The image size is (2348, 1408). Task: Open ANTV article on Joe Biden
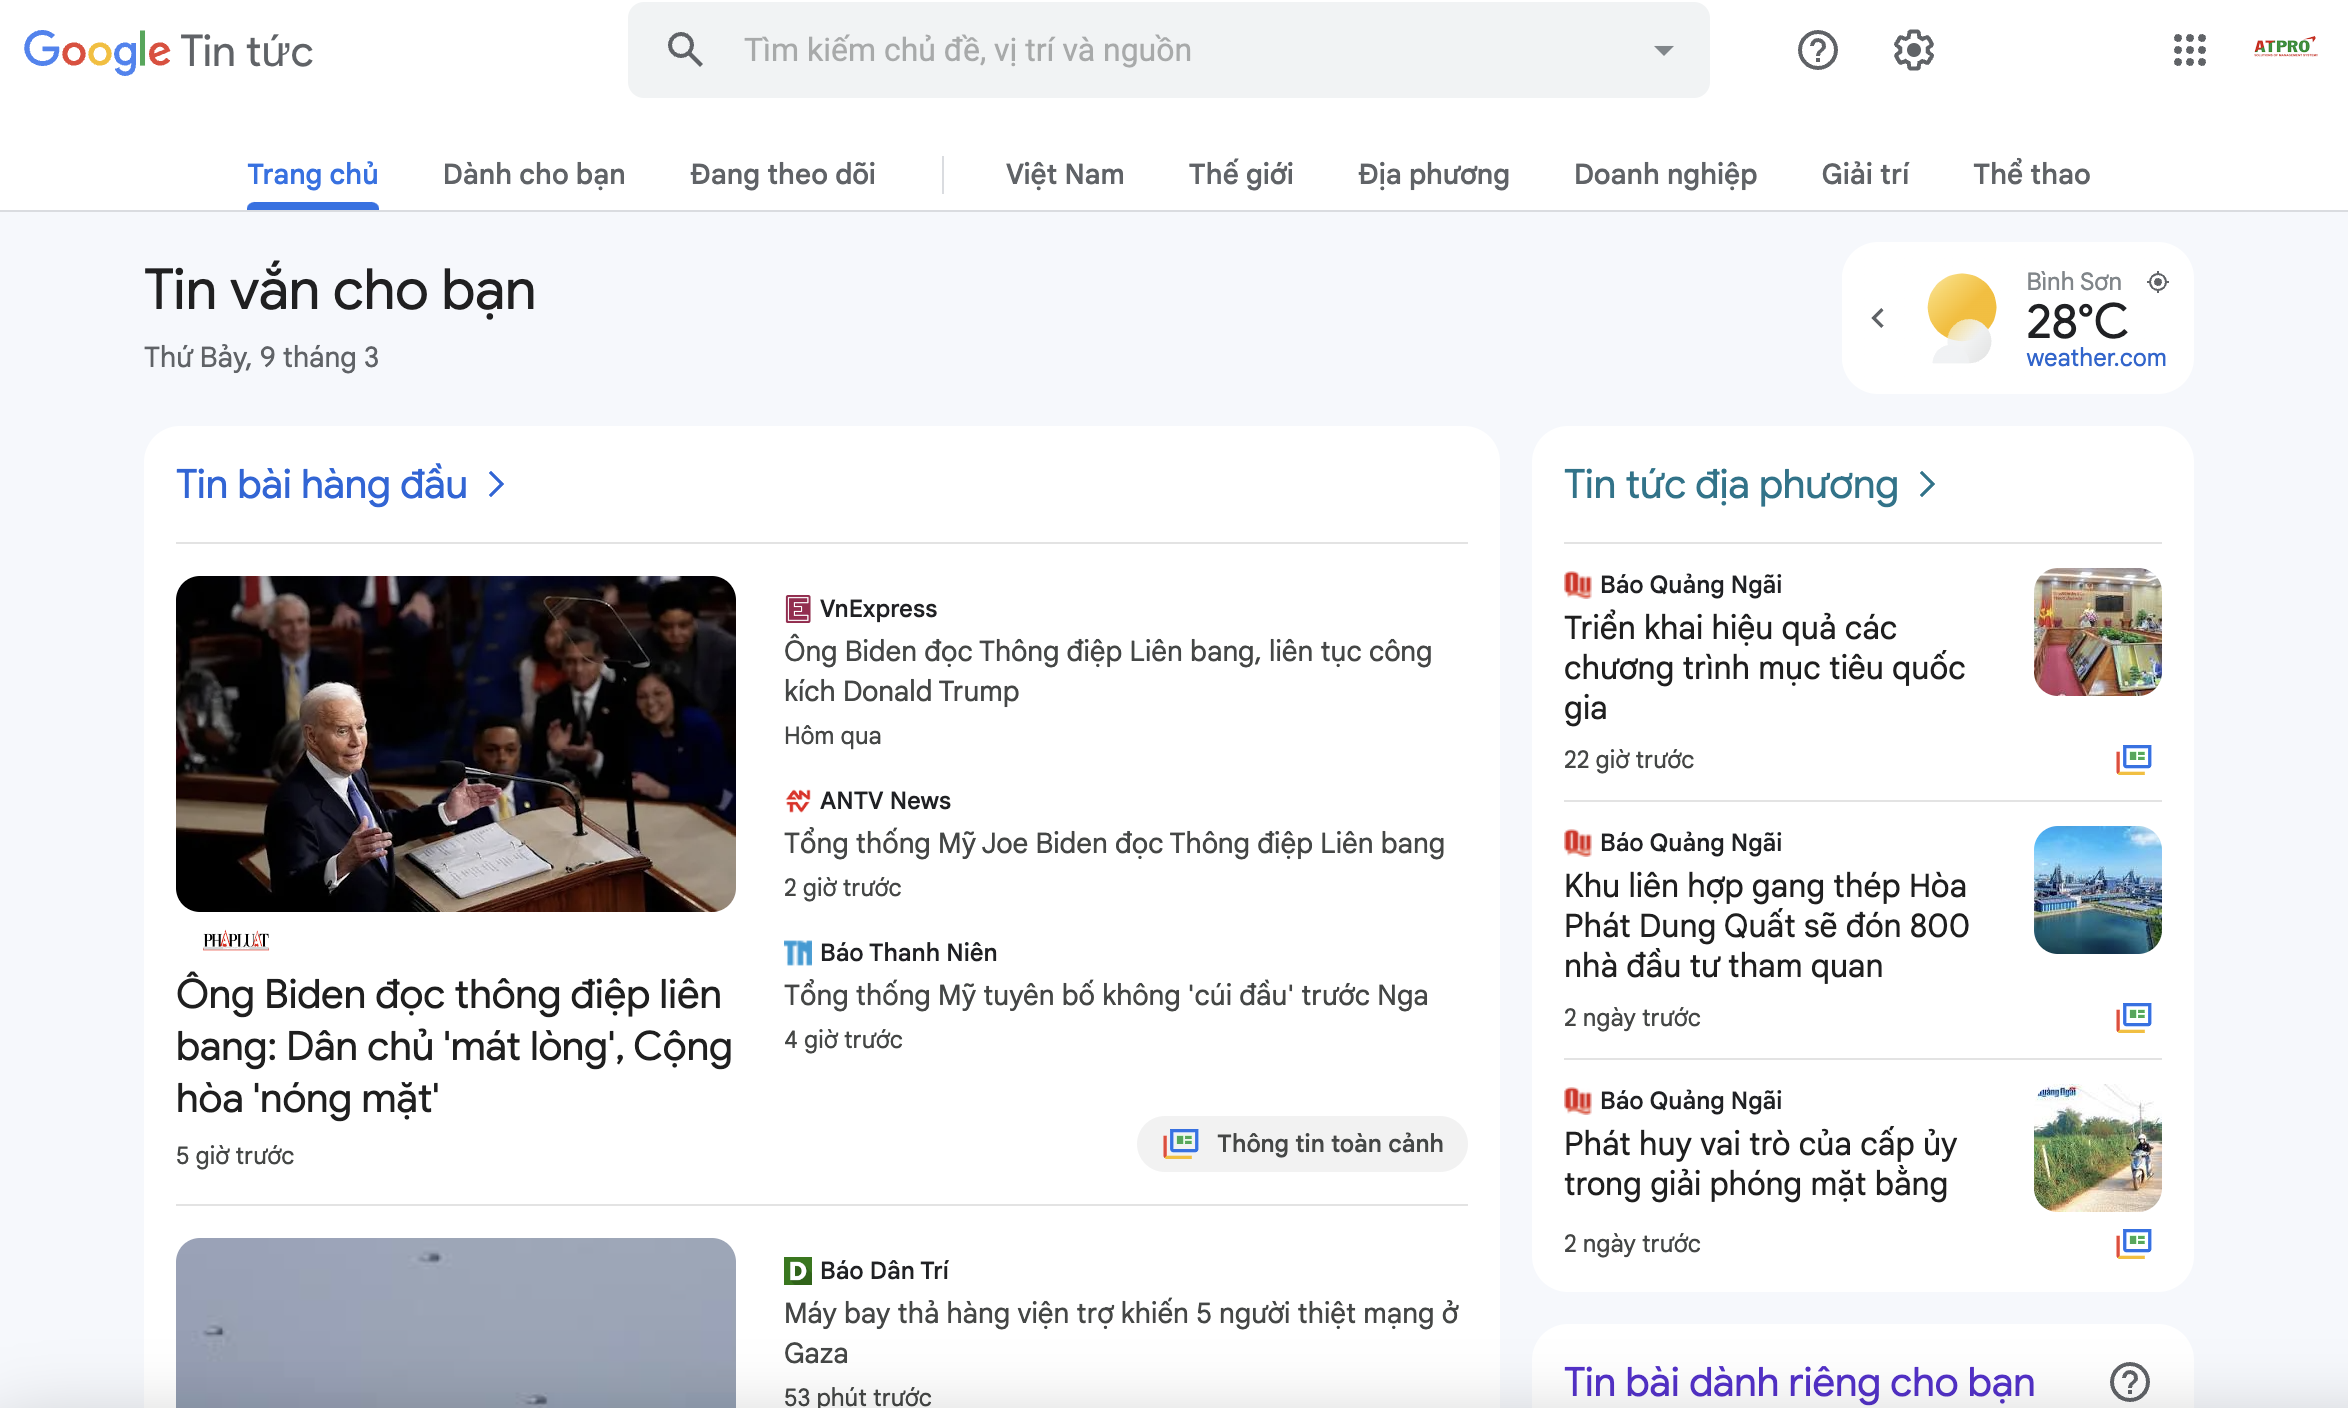[1114, 843]
